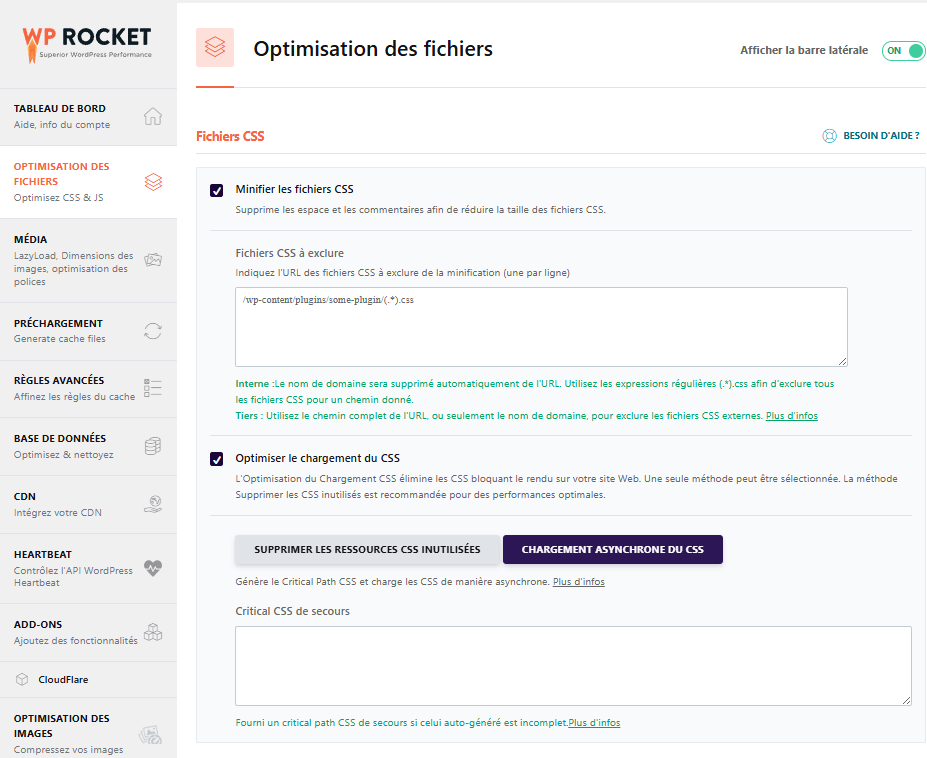Click the WP Rocket logo
The height and width of the screenshot is (758, 927).
click(x=87, y=44)
